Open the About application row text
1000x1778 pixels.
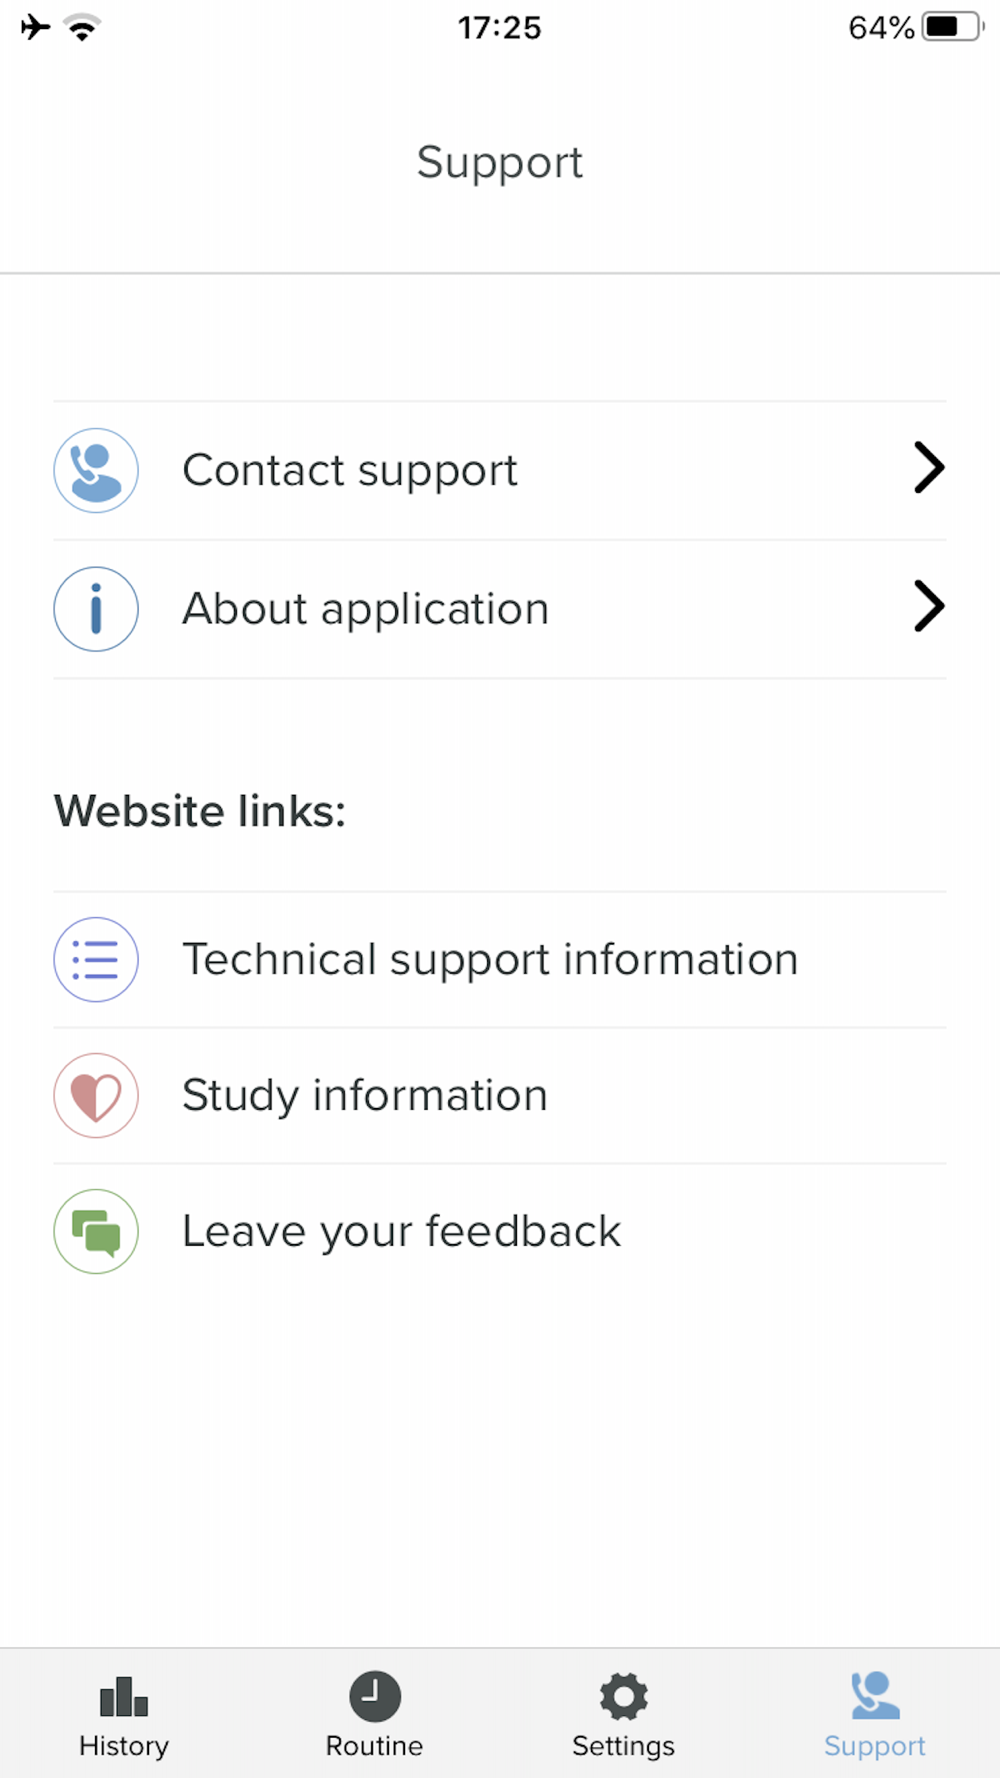[x=366, y=609]
